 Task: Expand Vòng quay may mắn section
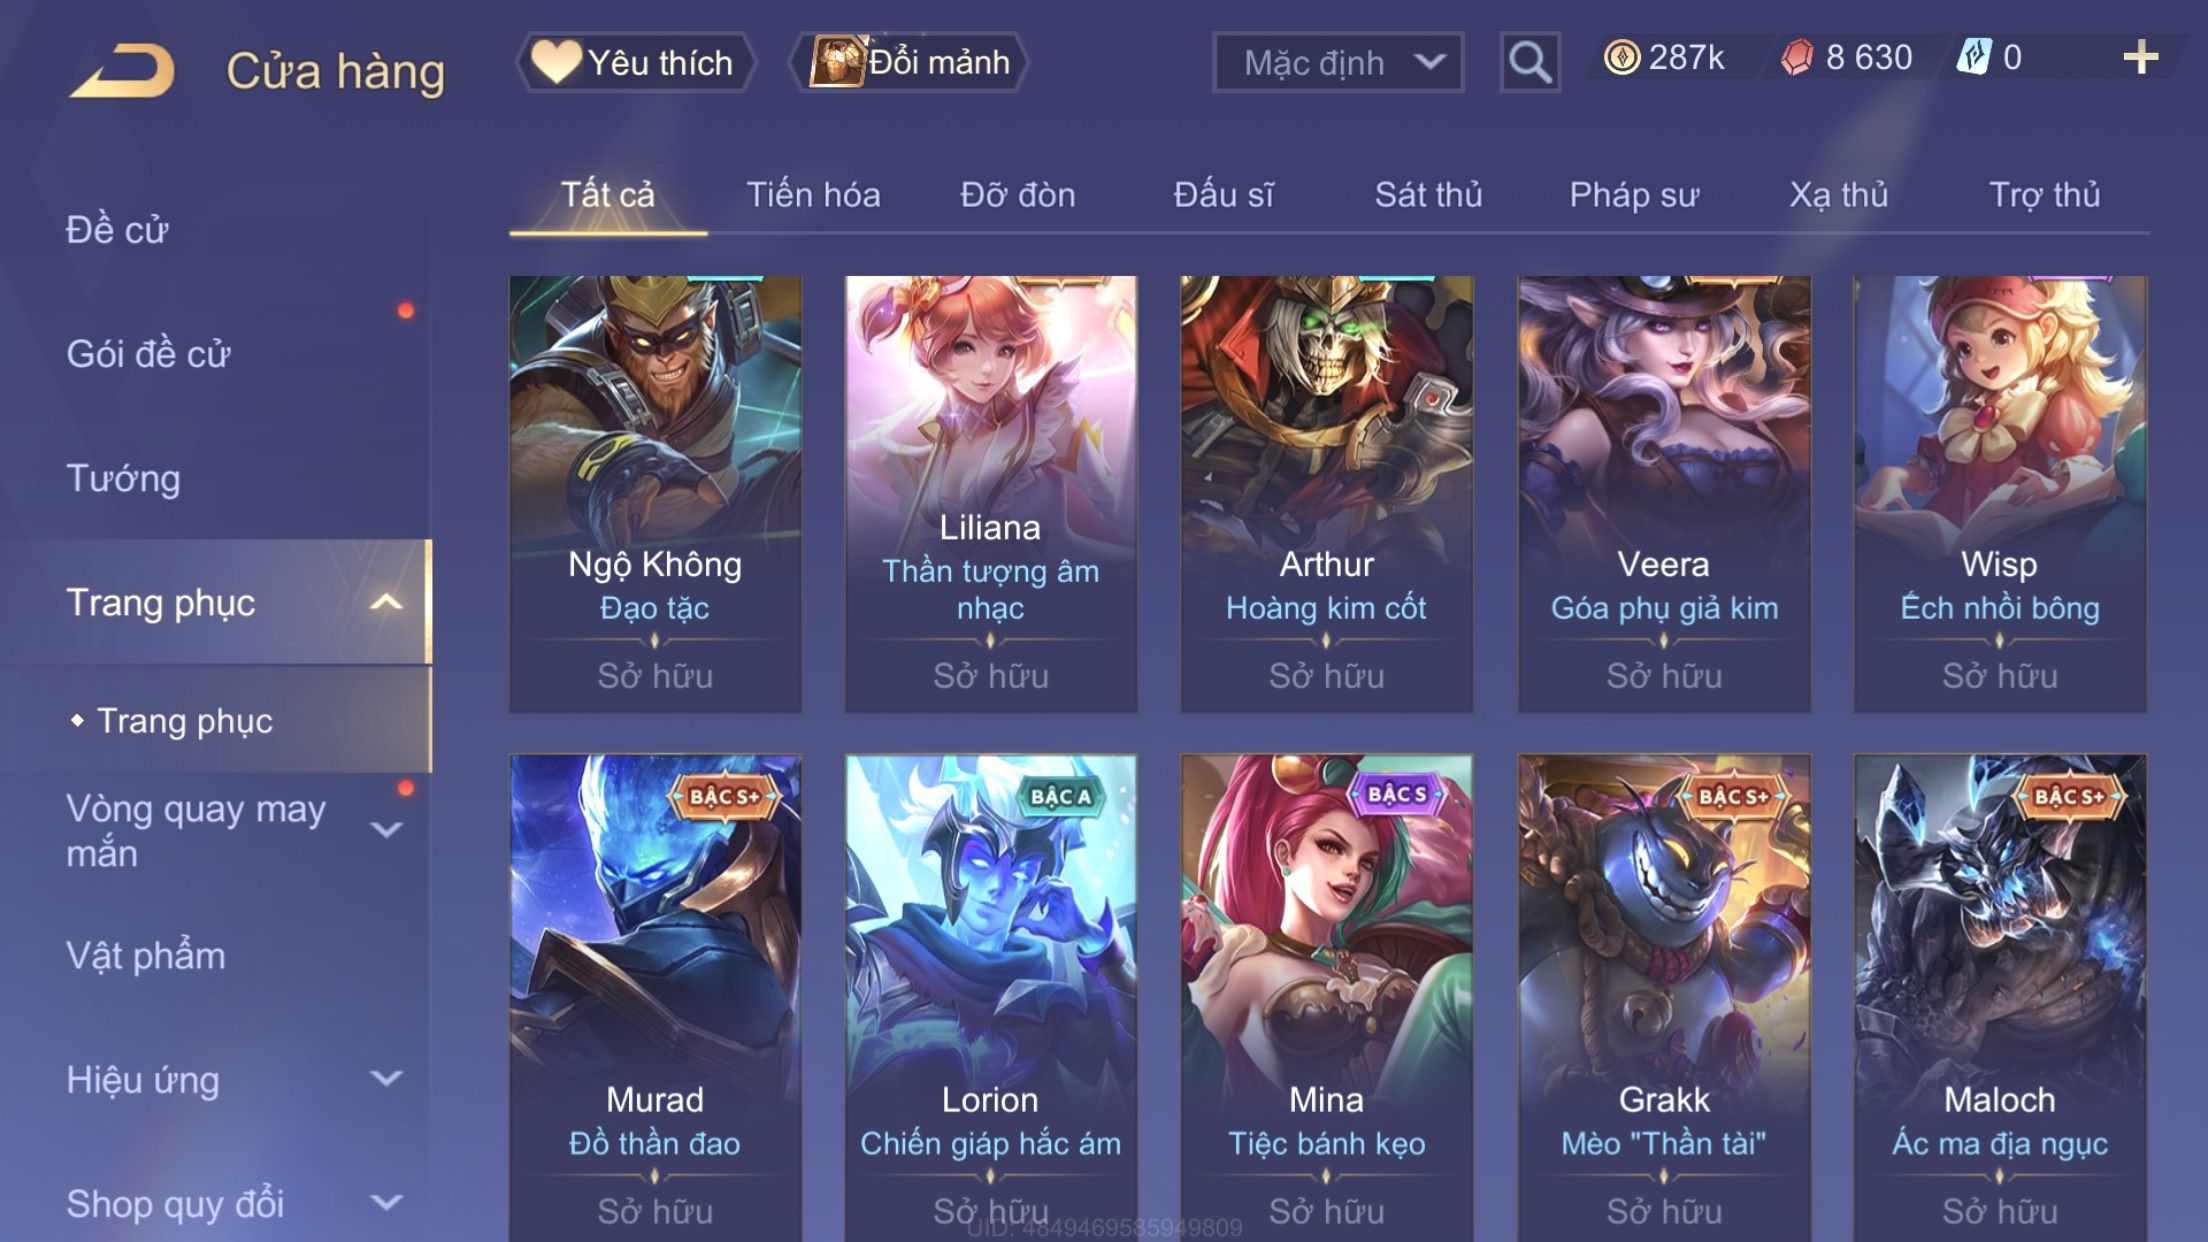tap(386, 829)
